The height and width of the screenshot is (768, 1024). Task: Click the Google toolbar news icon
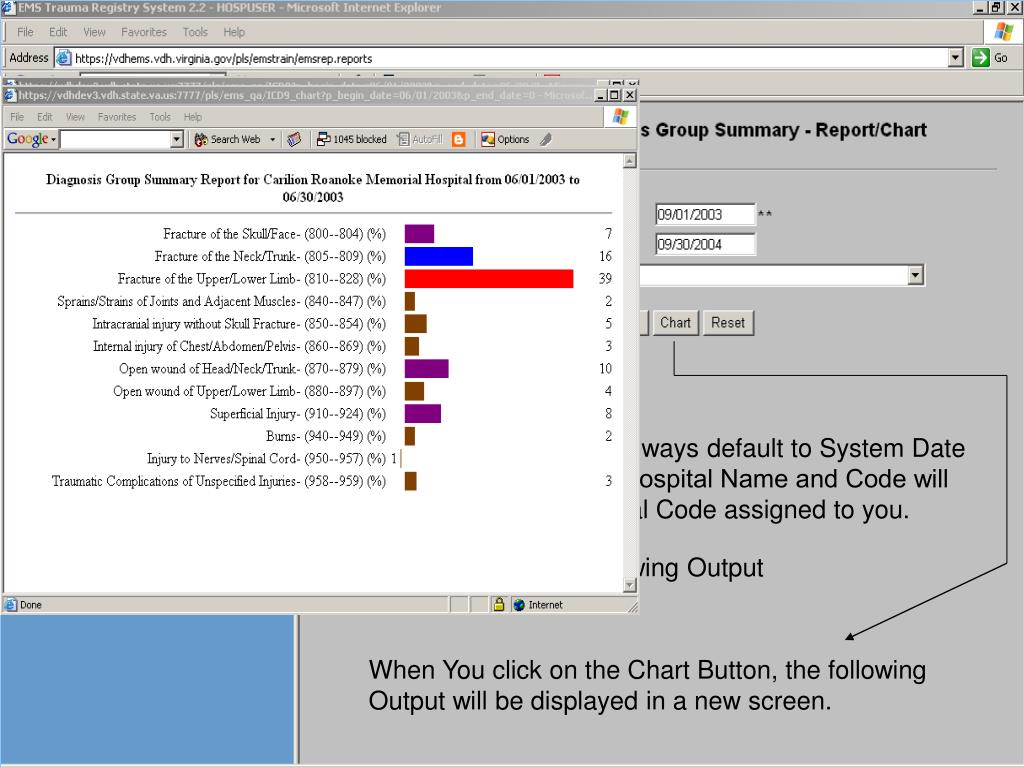294,140
